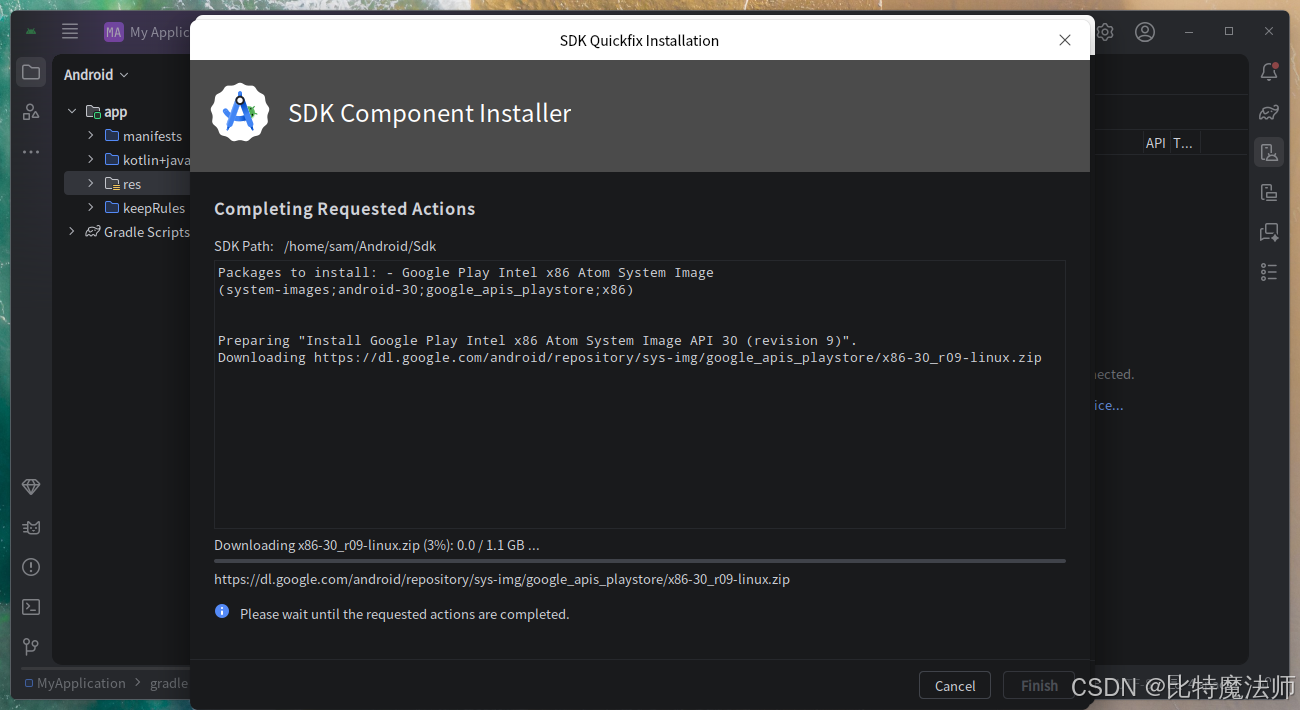Expand the kotlin+java folder

(91, 159)
